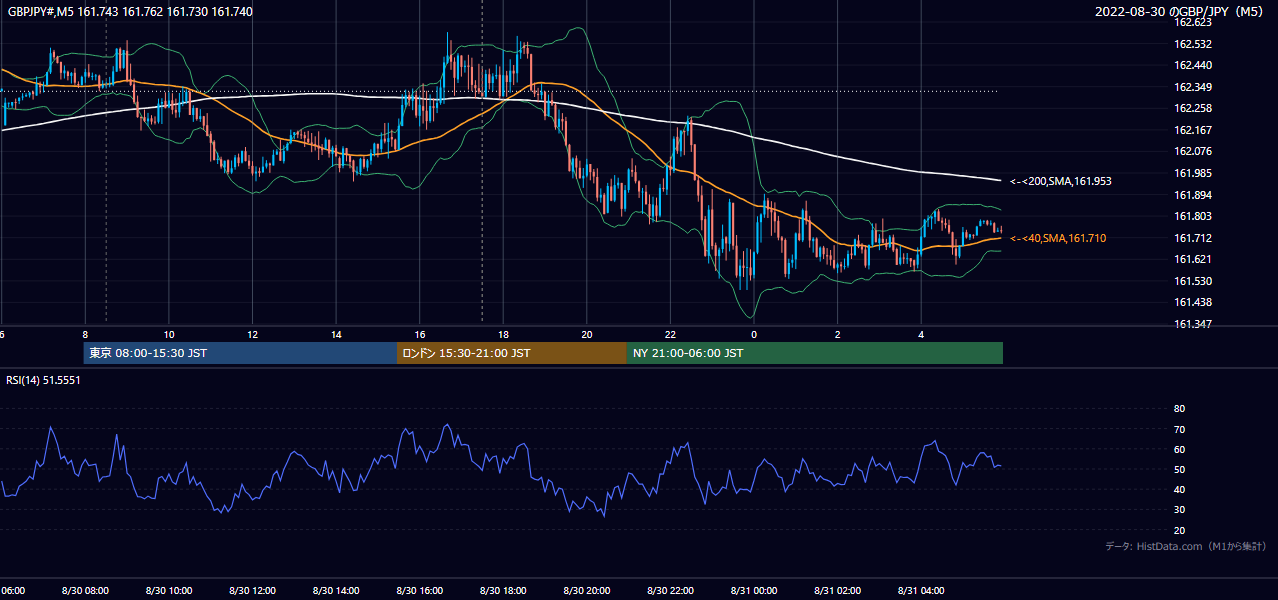Click the NY 21:00-06:00 JST session bar
1278x600 pixels.
(x=815, y=353)
